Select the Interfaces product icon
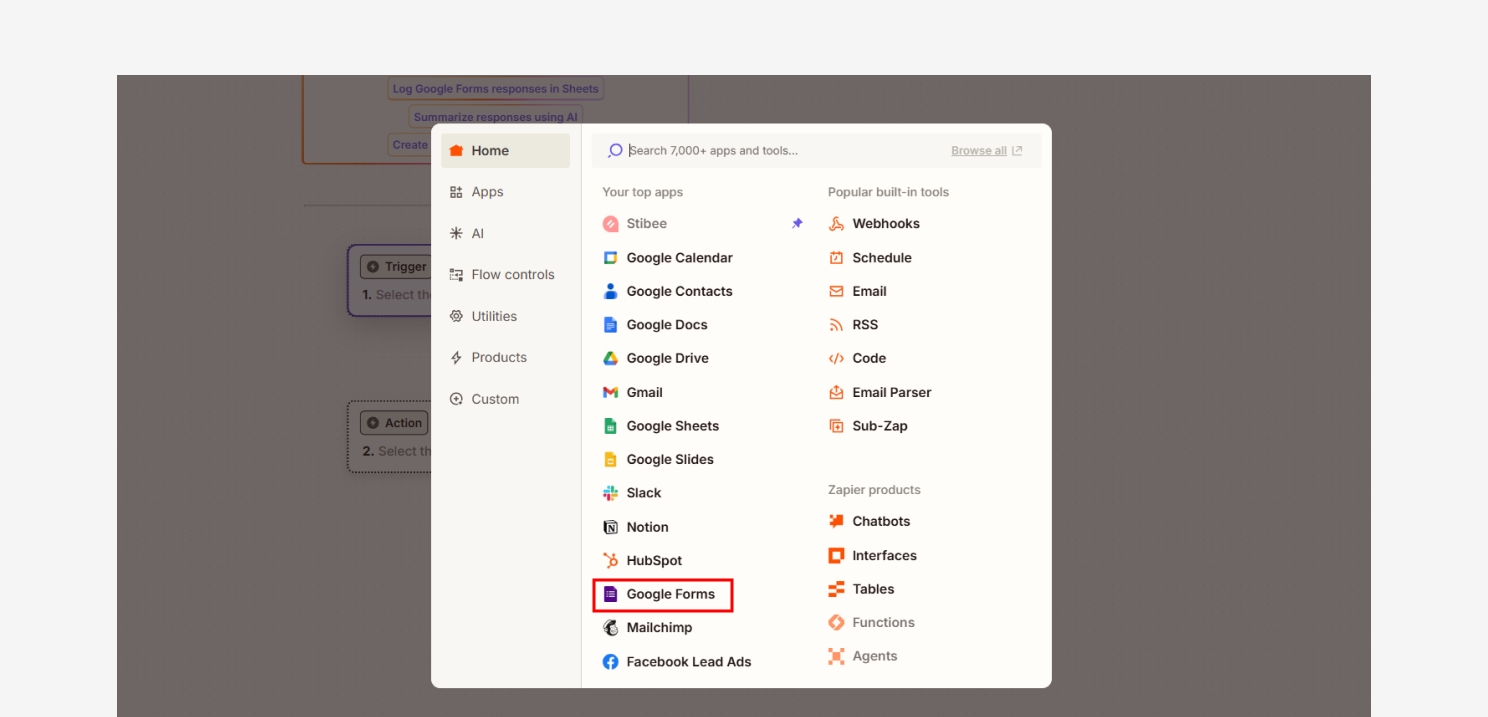This screenshot has width=1488, height=717. [837, 556]
